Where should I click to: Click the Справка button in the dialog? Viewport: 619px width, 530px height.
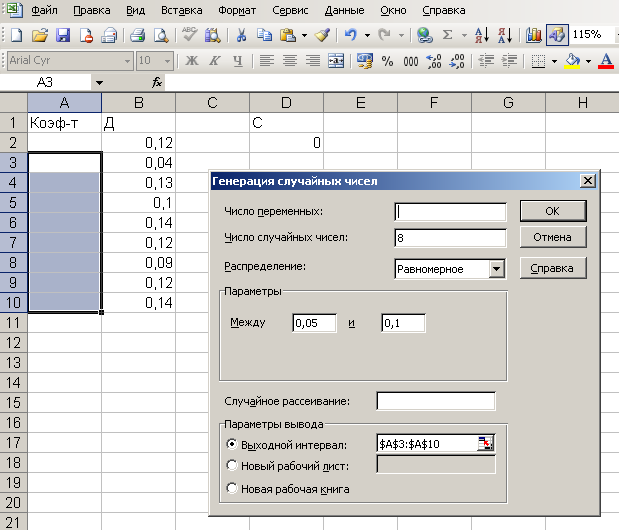click(553, 268)
